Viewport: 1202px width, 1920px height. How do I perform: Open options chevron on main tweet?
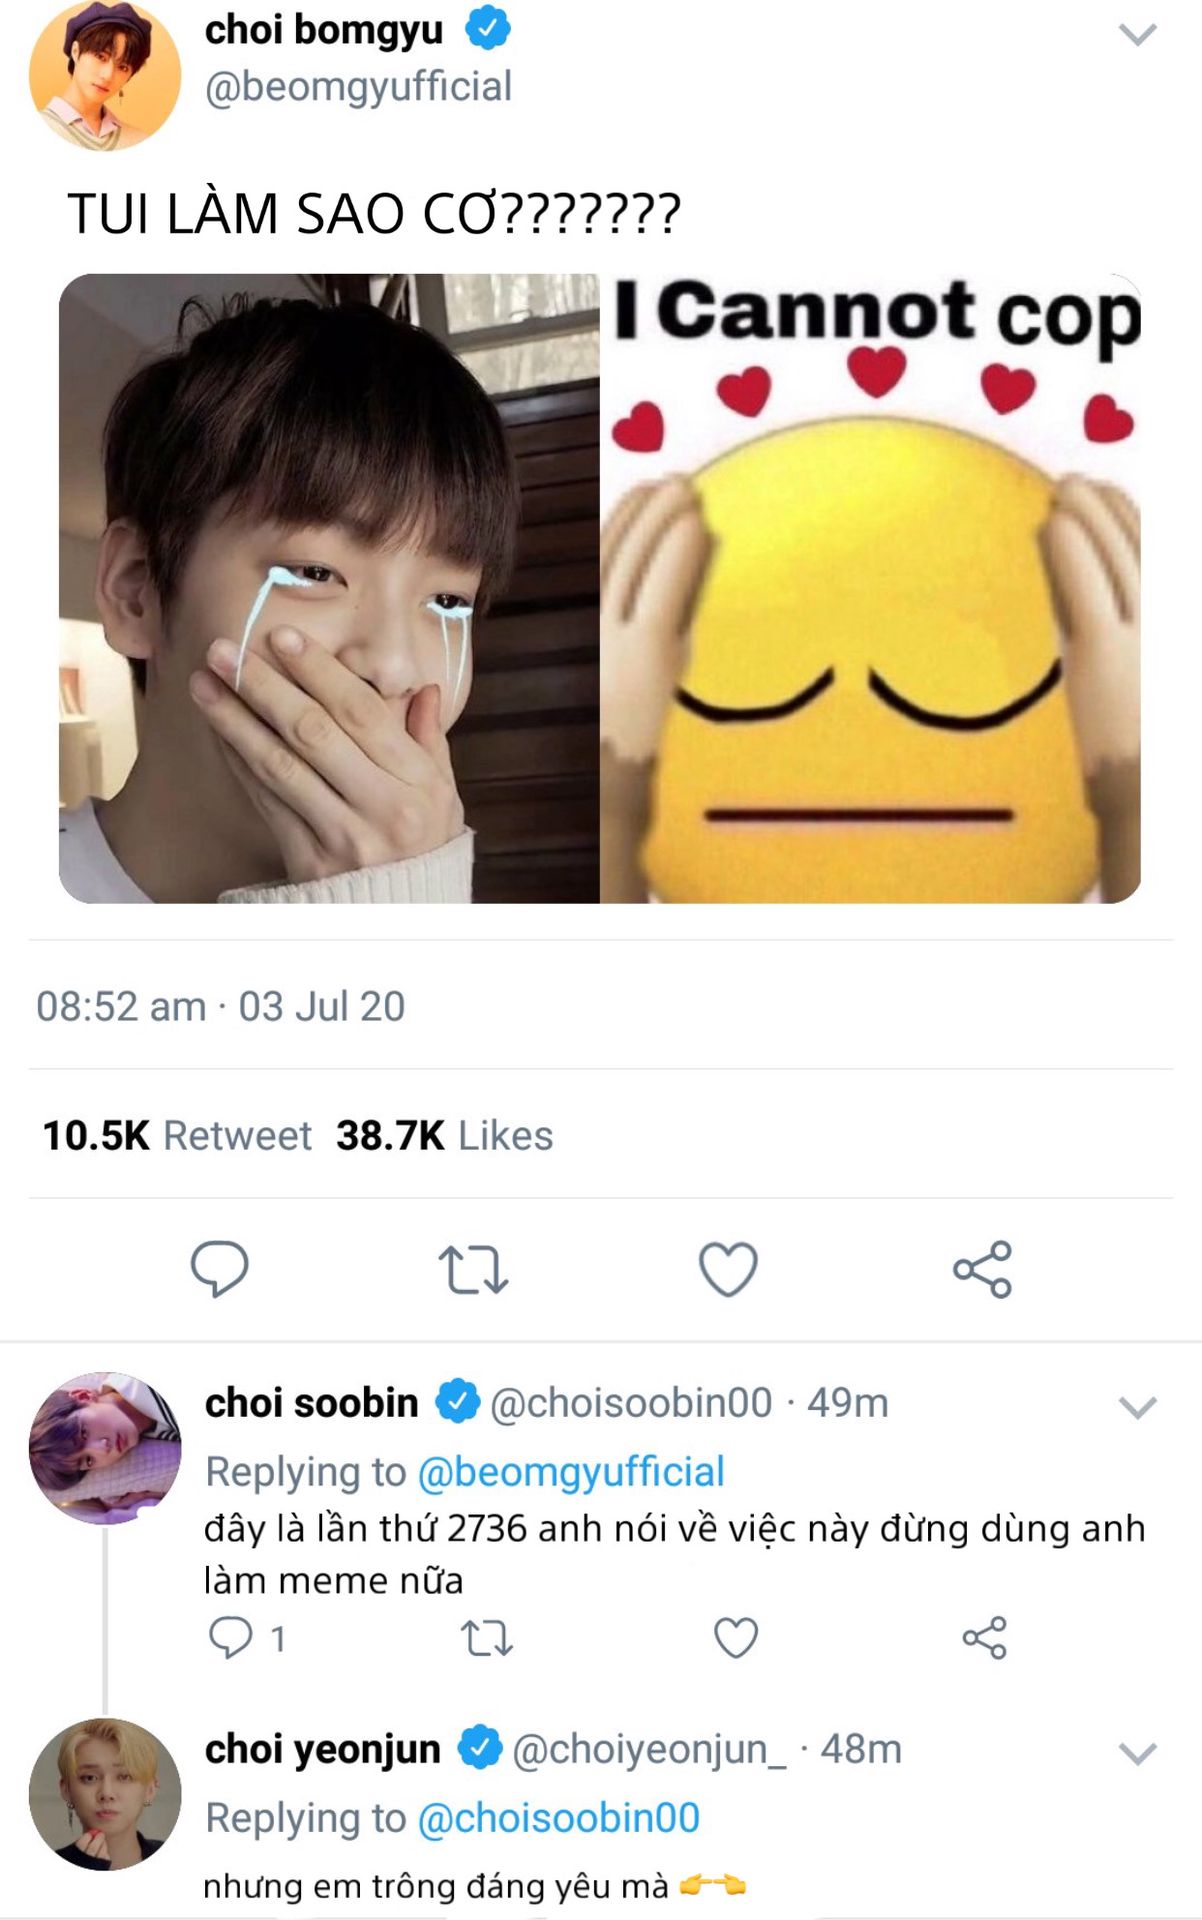[1137, 36]
